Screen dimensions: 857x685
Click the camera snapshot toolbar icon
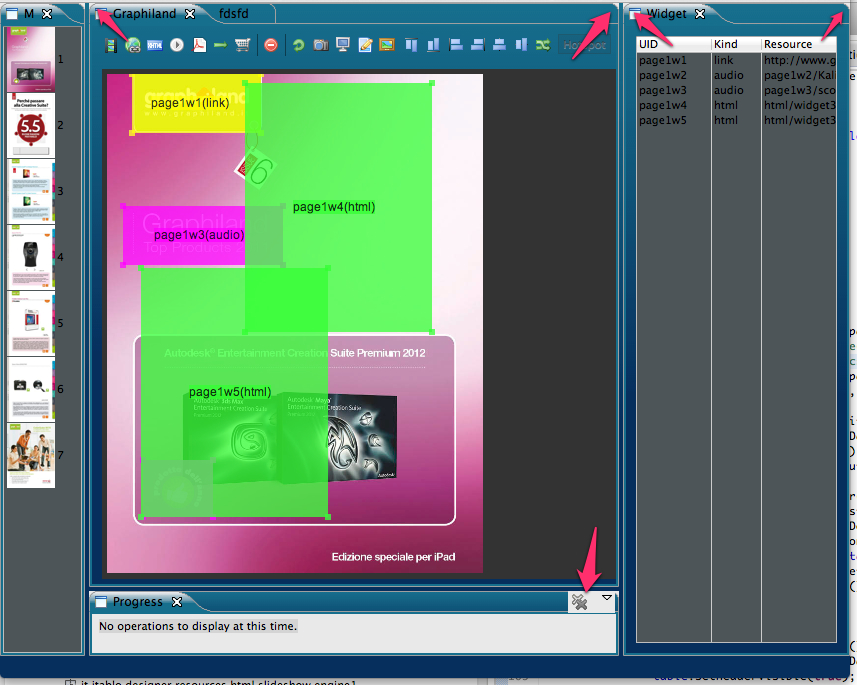pos(320,45)
